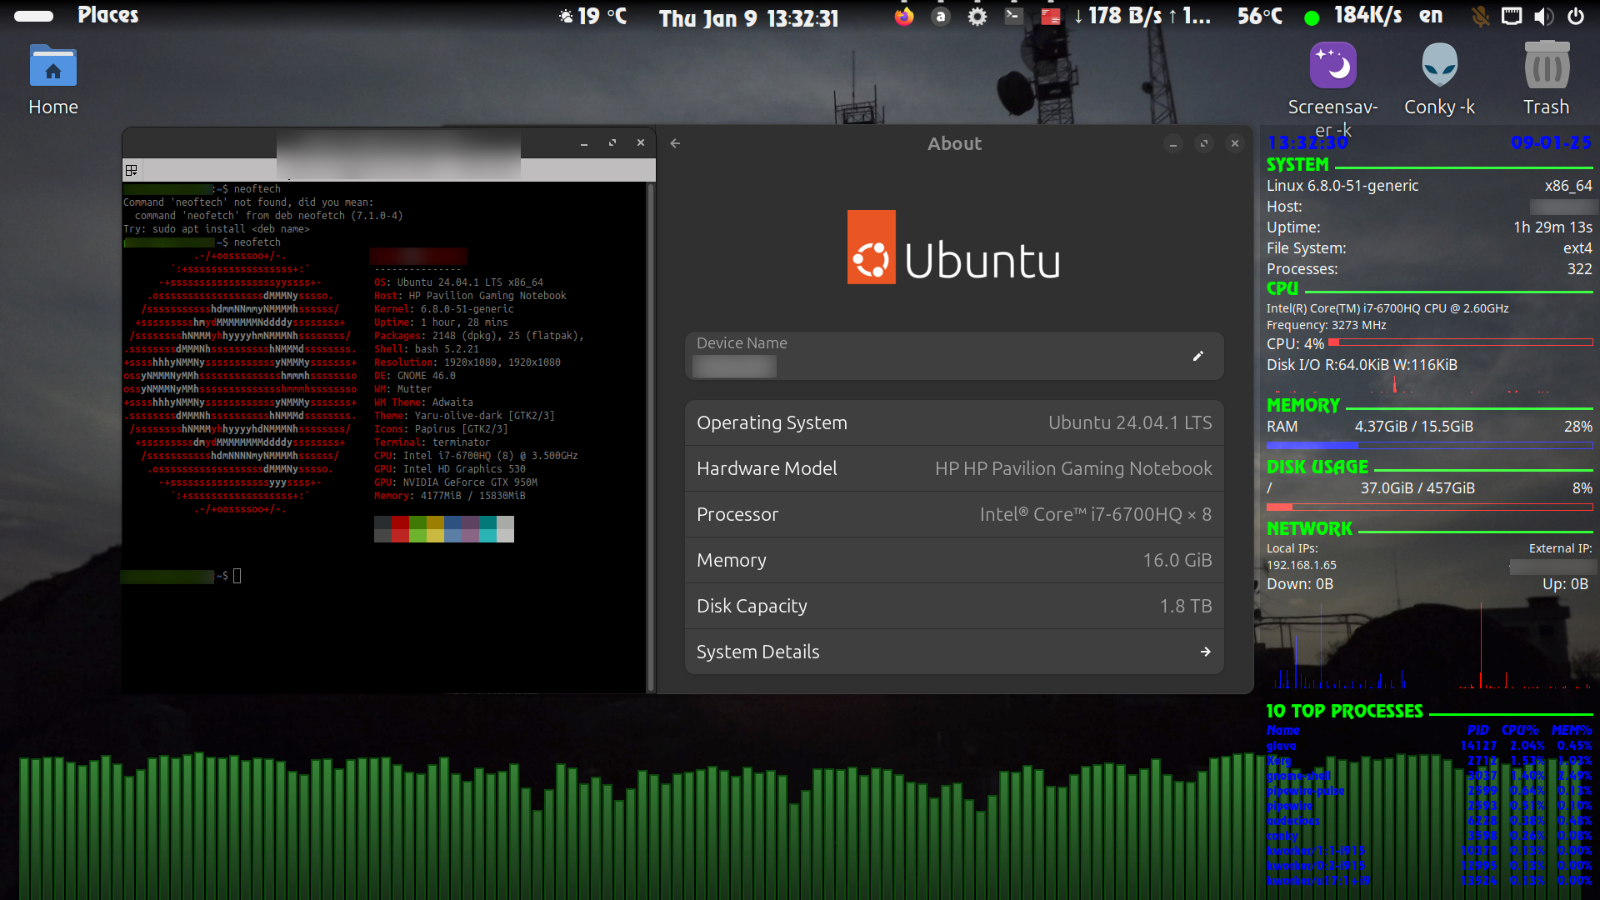The height and width of the screenshot is (900, 1600).
Task: Click the '10 TOP PROCESSES' heading
Action: coord(1344,711)
